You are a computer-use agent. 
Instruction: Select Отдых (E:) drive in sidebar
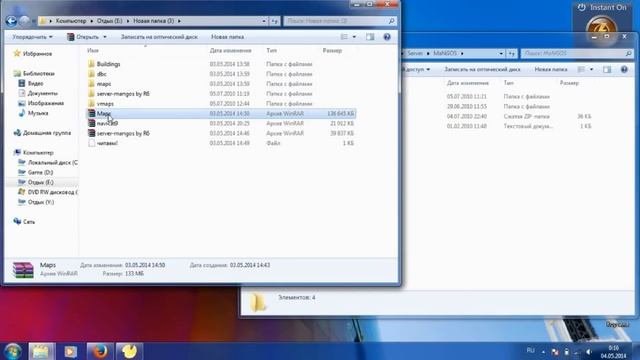pyautogui.click(x=36, y=182)
